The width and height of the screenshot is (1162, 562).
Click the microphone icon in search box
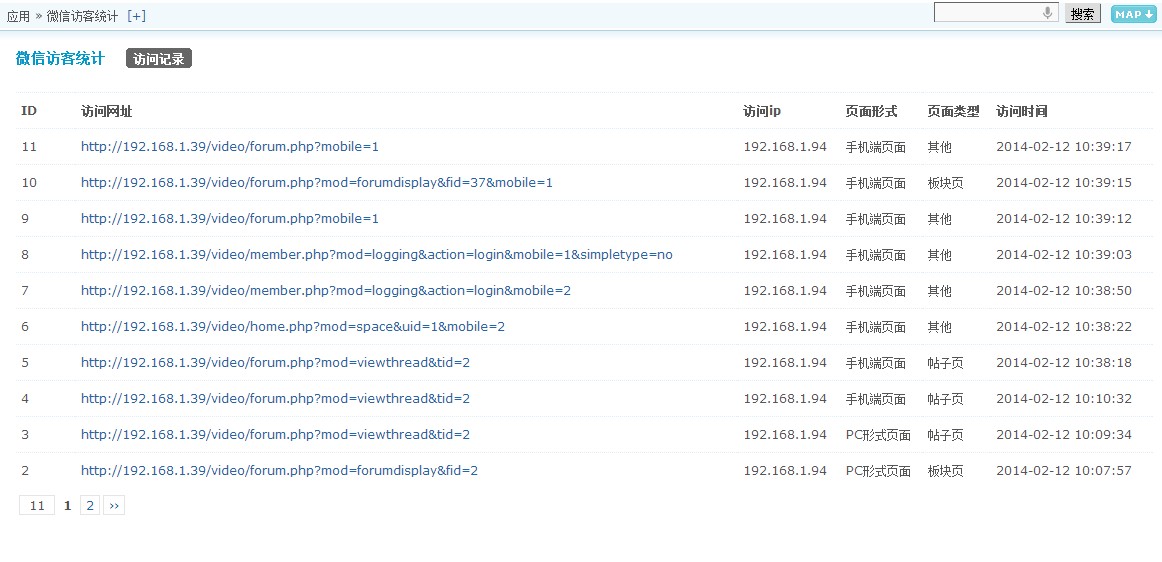click(x=1047, y=13)
